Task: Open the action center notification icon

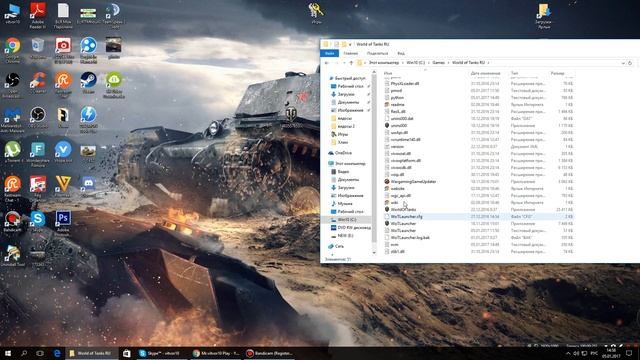Action: click(x=629, y=353)
